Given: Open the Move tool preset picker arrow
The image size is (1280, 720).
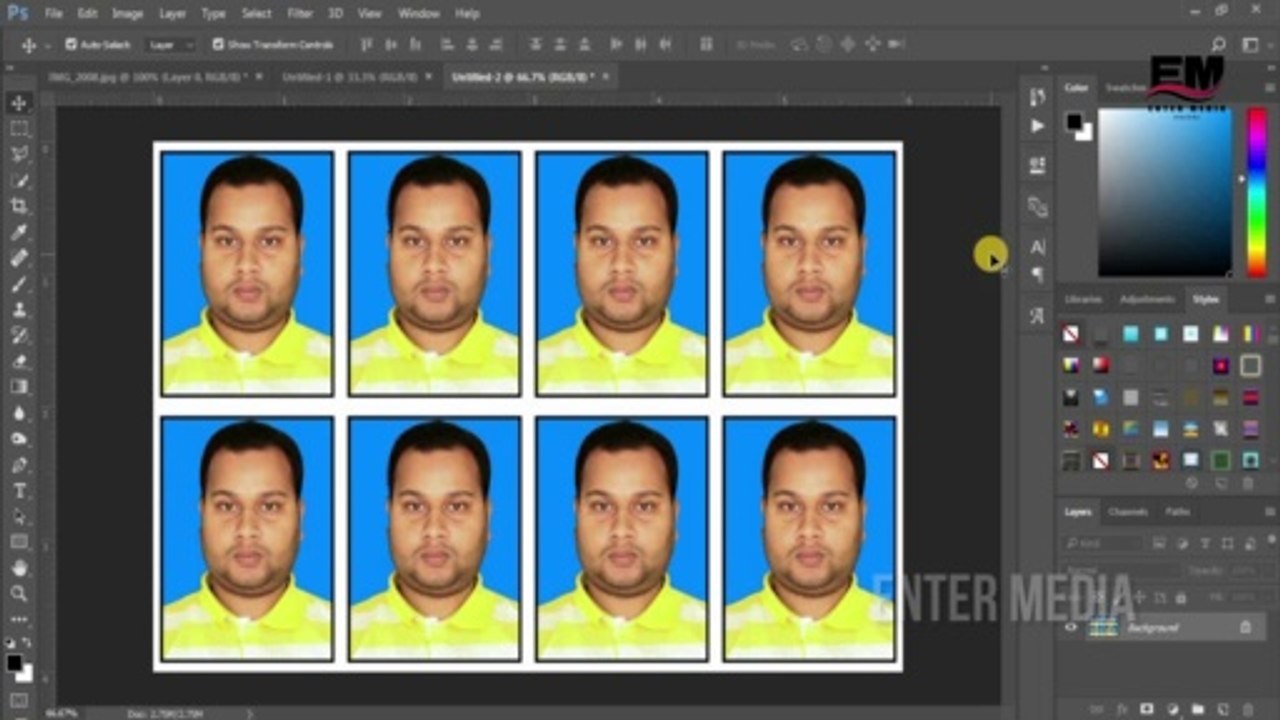Looking at the screenshot, I should (x=47, y=45).
